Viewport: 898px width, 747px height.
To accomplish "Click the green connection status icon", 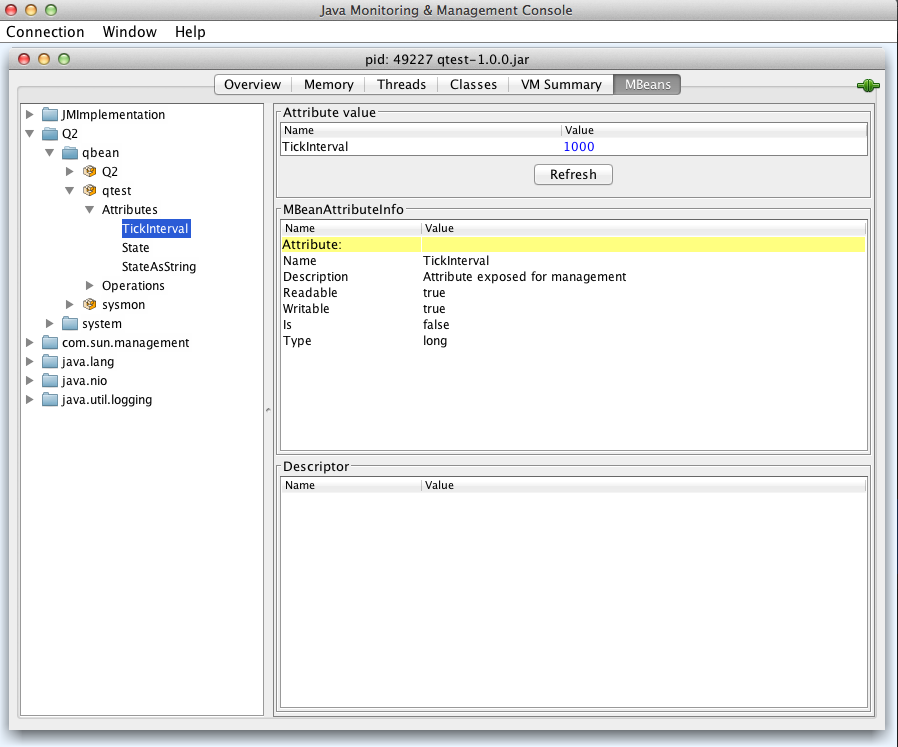I will coord(868,86).
